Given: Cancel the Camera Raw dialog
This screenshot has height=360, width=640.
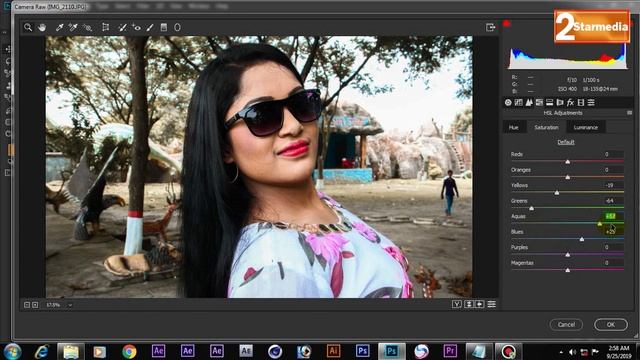Looking at the screenshot, I should pyautogui.click(x=566, y=324).
